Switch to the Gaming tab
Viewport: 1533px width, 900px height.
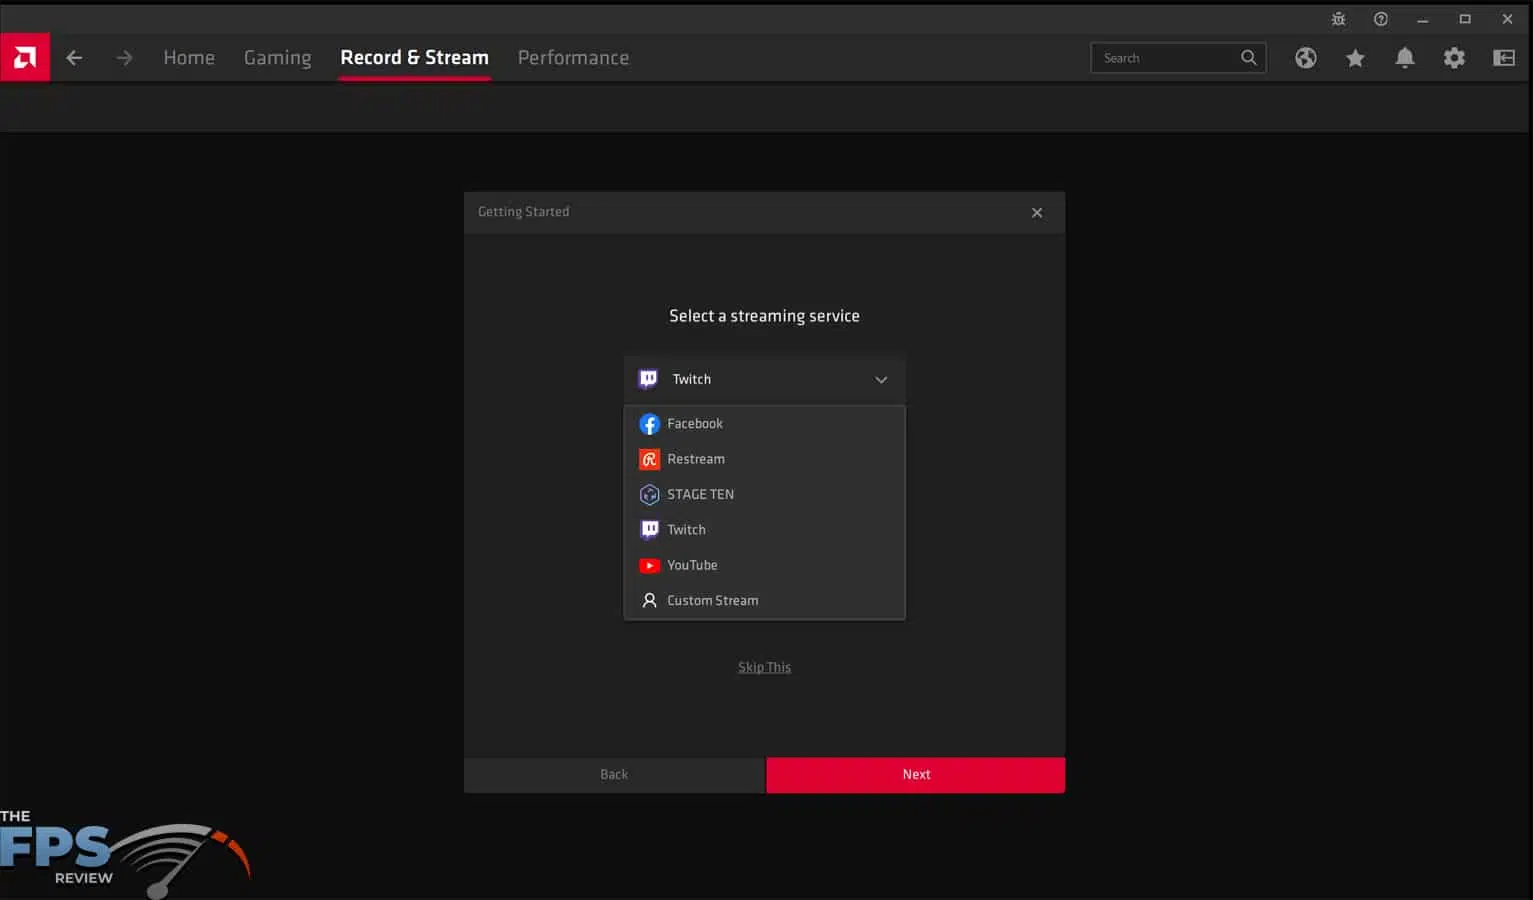point(277,58)
